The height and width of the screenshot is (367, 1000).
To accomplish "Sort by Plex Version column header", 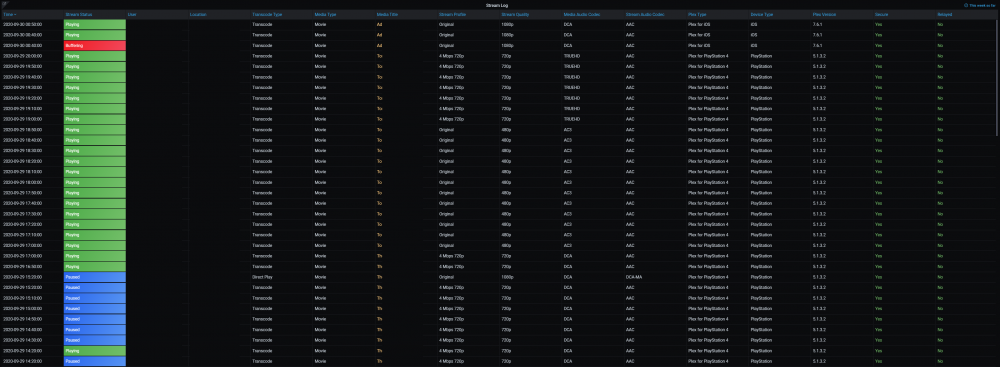I will pyautogui.click(x=826, y=14).
